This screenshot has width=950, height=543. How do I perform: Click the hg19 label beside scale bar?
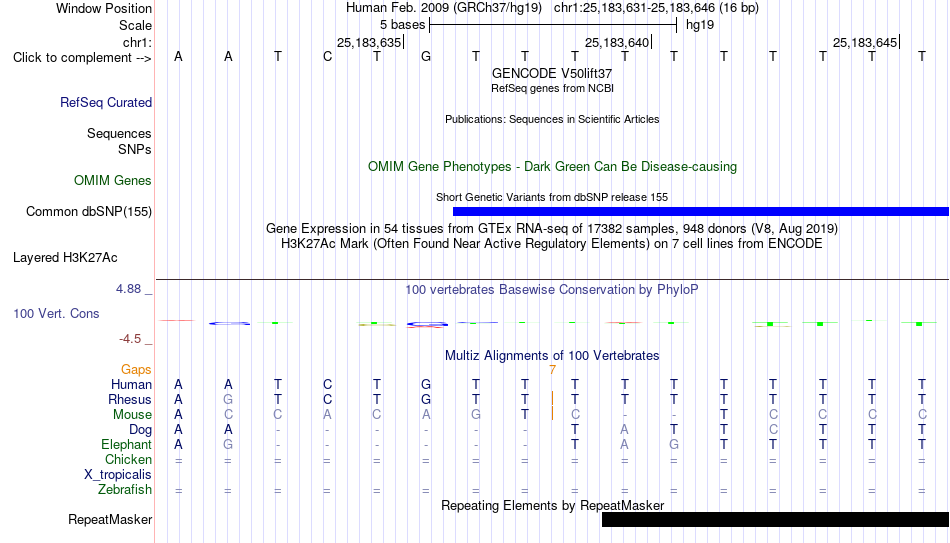pos(700,25)
